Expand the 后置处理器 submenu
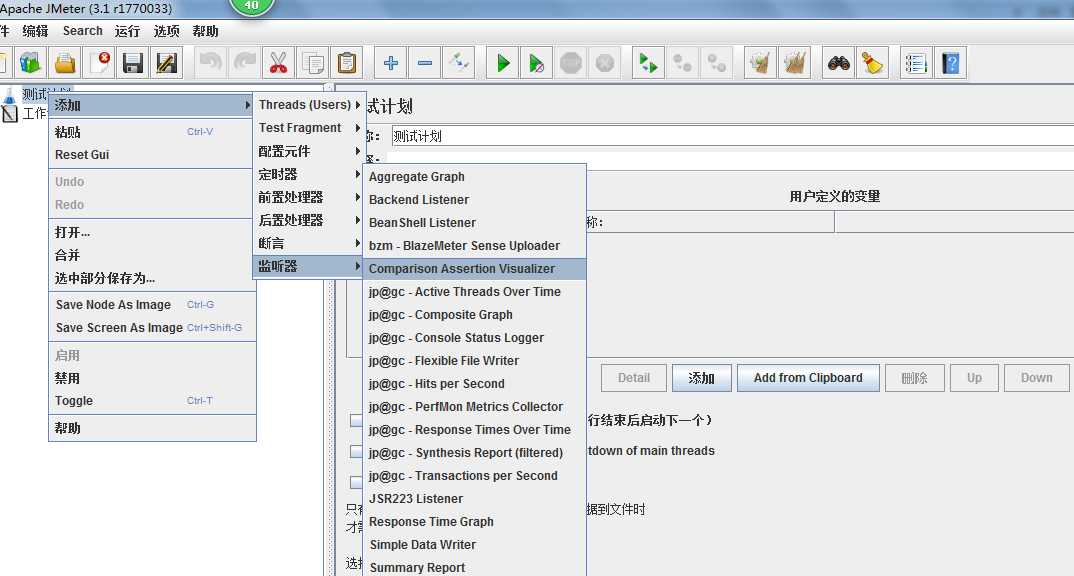 pos(308,221)
